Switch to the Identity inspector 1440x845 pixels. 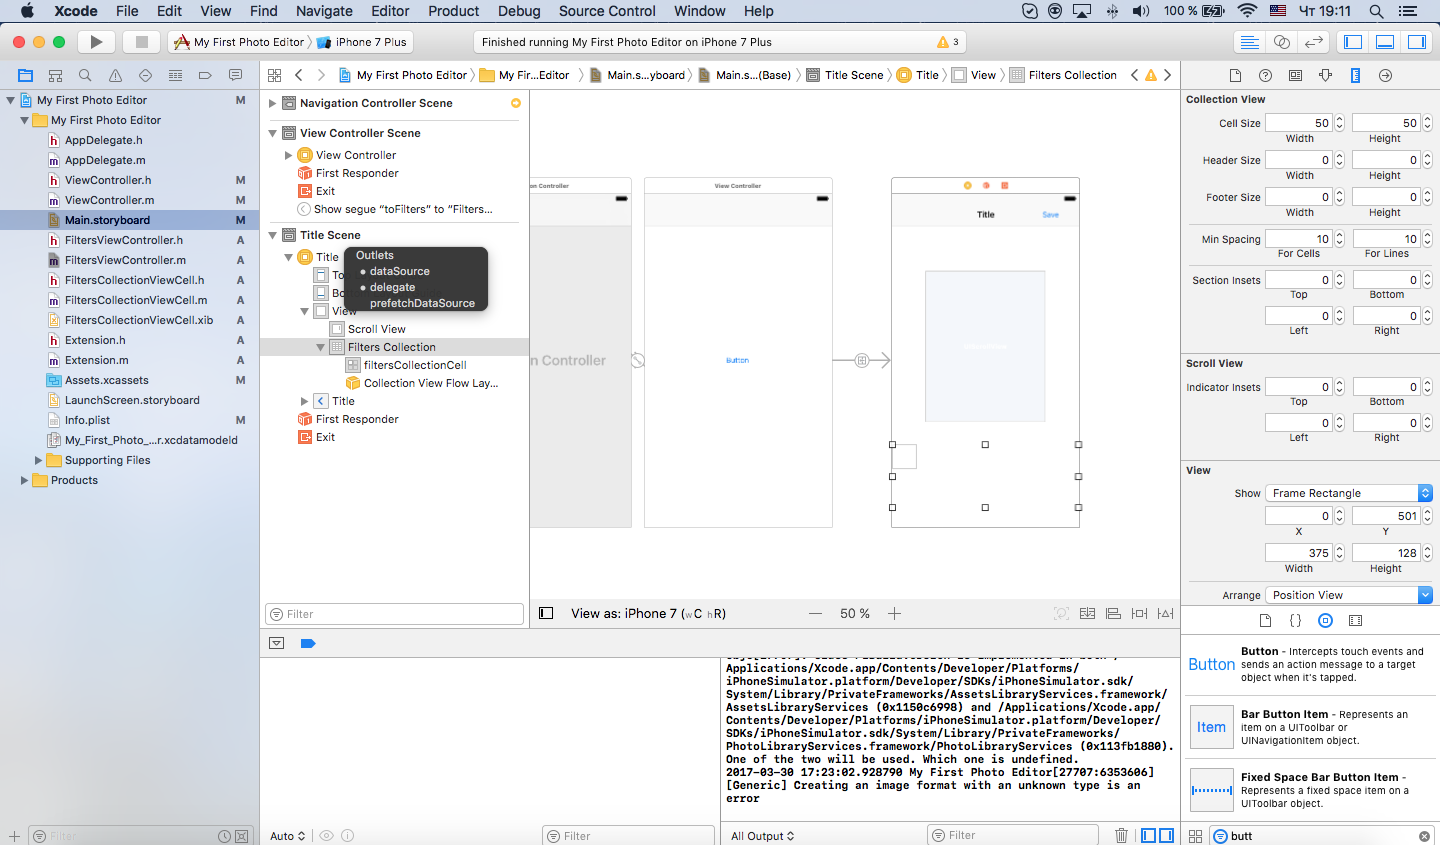click(1295, 75)
